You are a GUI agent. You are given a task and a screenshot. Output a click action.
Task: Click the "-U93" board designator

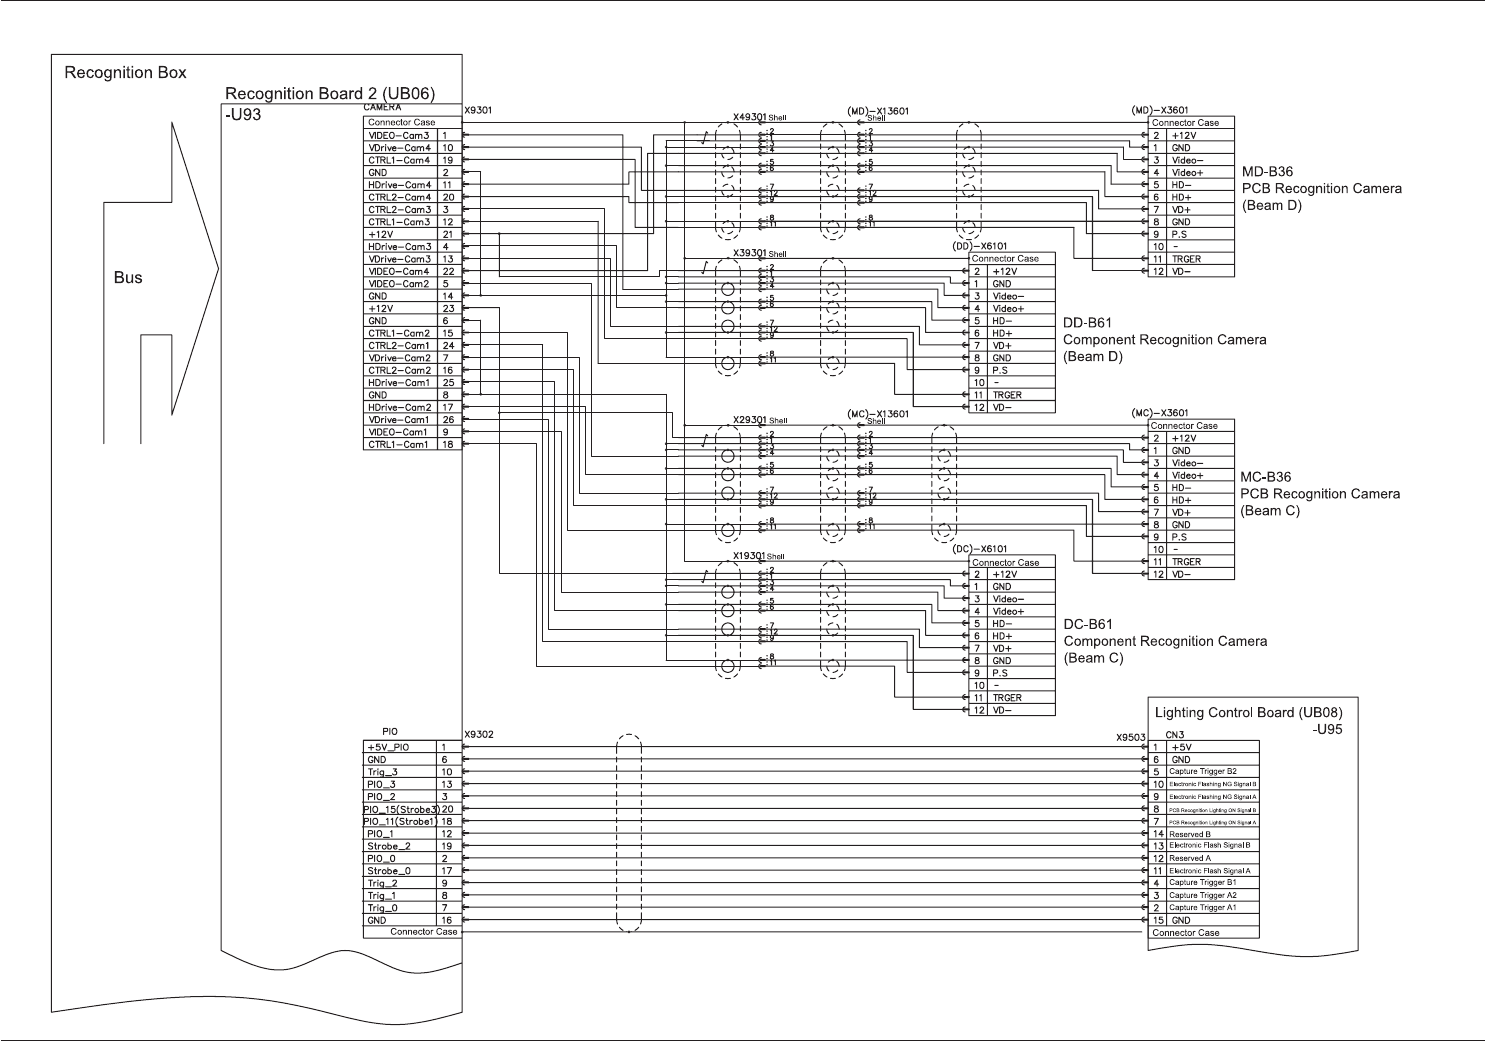(243, 114)
